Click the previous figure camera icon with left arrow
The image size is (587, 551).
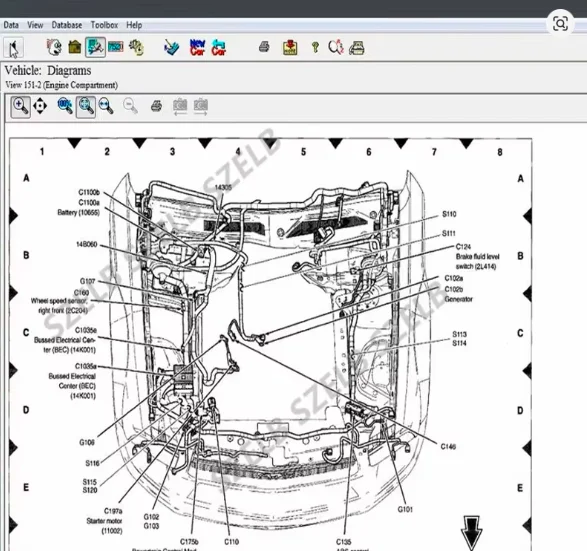pyautogui.click(x=180, y=106)
